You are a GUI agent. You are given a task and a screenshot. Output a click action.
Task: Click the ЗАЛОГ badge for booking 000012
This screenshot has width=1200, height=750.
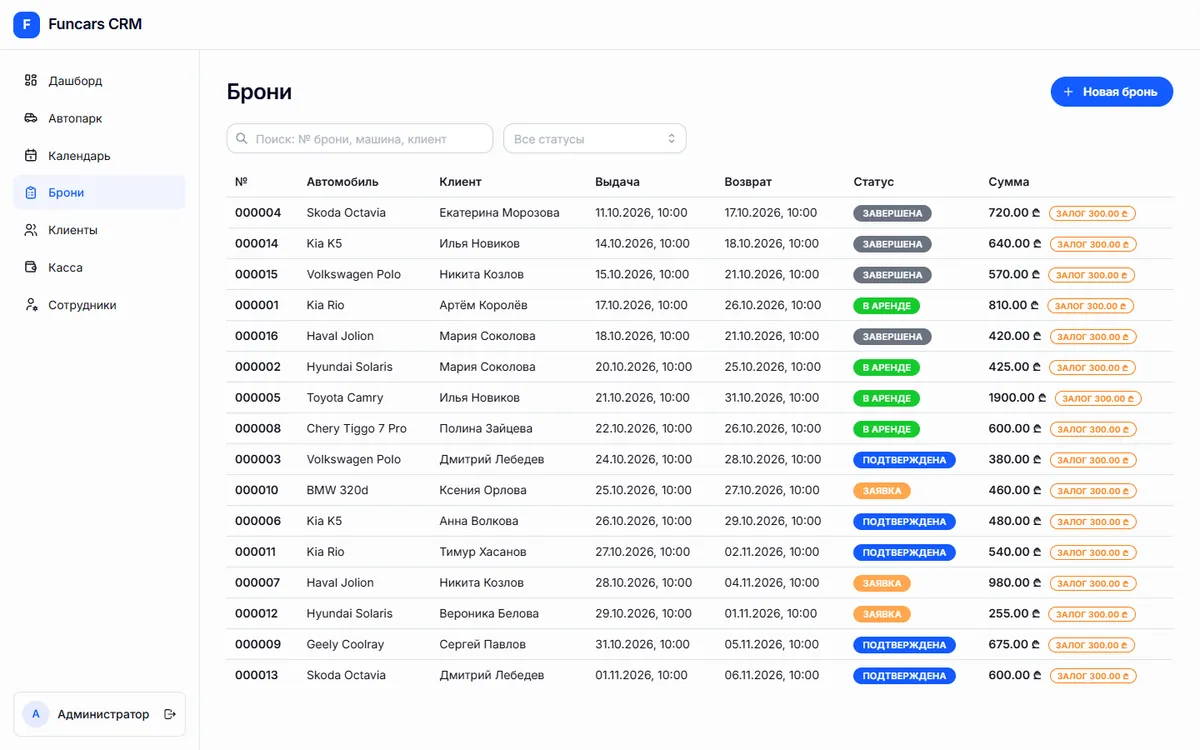point(1092,614)
